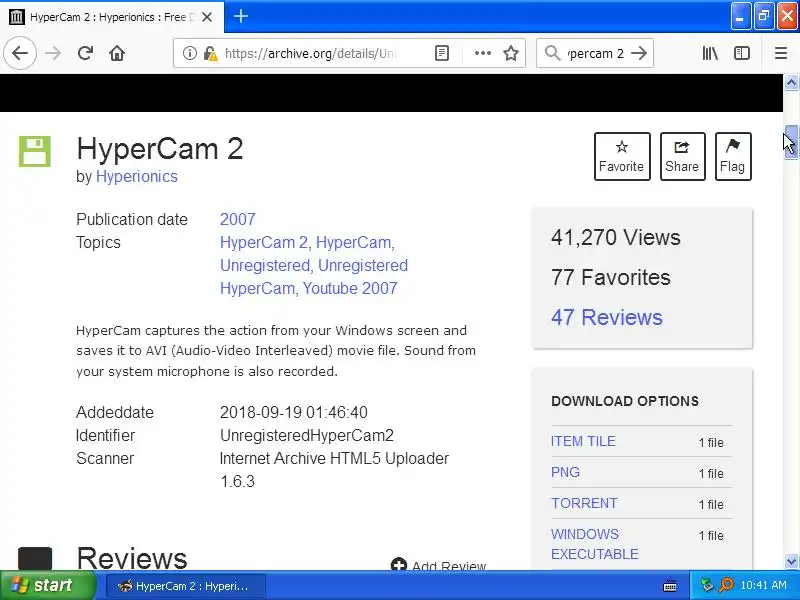800x600 pixels.
Task: Open the browser home page
Action: point(117,53)
